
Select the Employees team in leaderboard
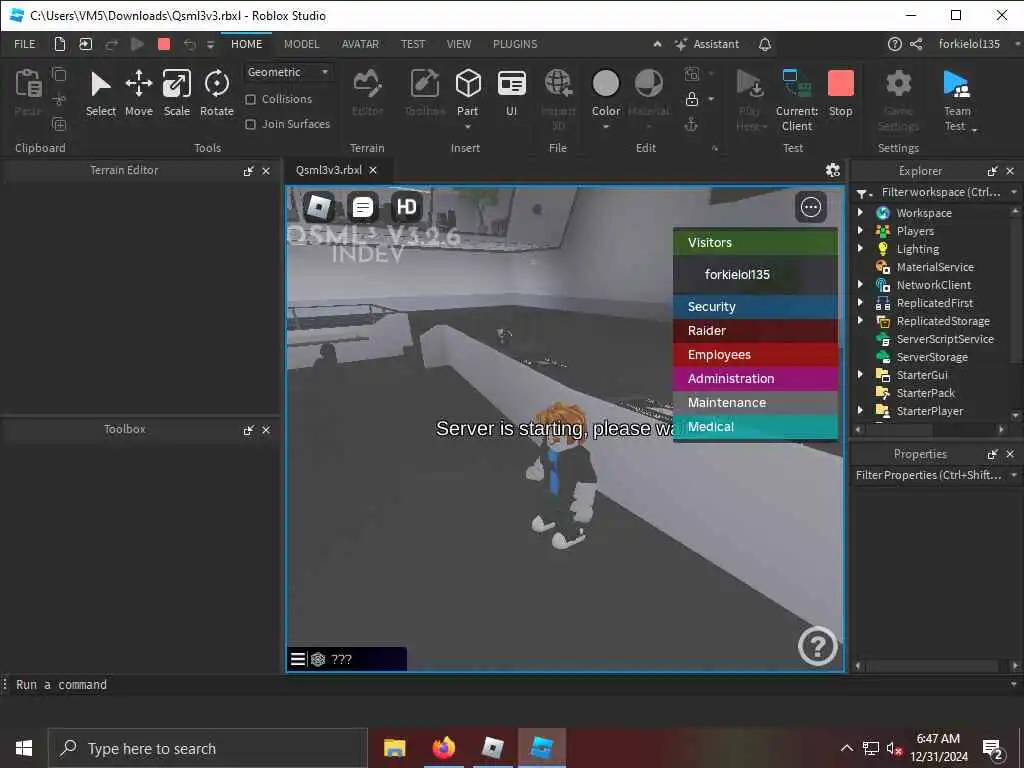point(755,355)
